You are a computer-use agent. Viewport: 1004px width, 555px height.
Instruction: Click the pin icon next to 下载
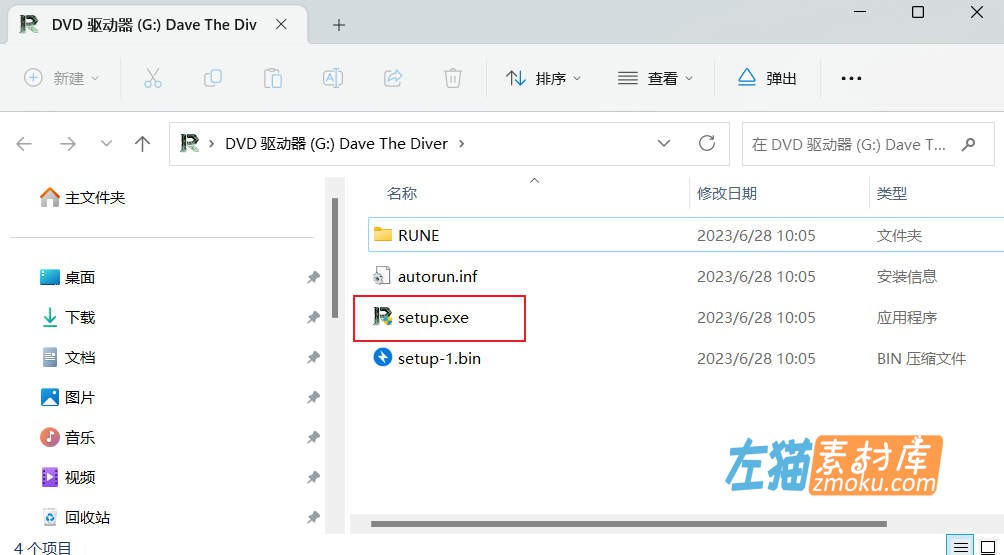313,318
